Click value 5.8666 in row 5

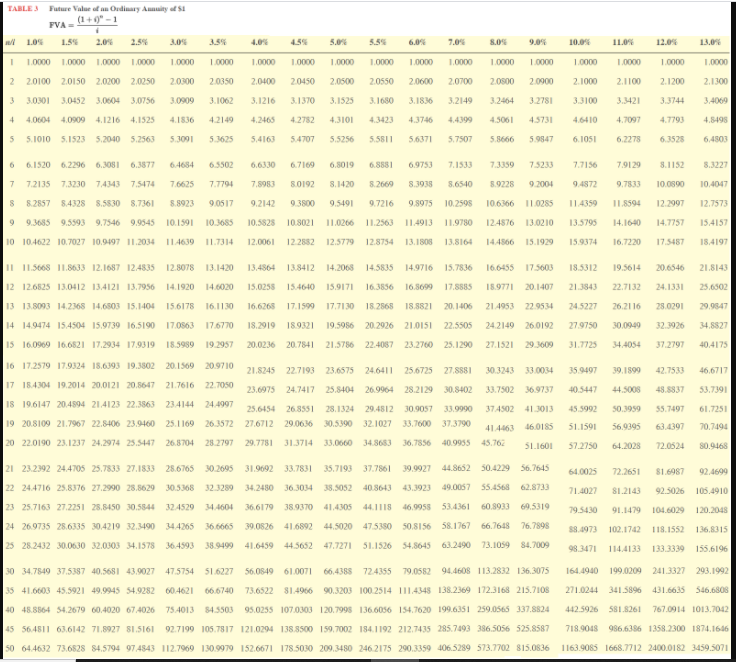coord(502,139)
